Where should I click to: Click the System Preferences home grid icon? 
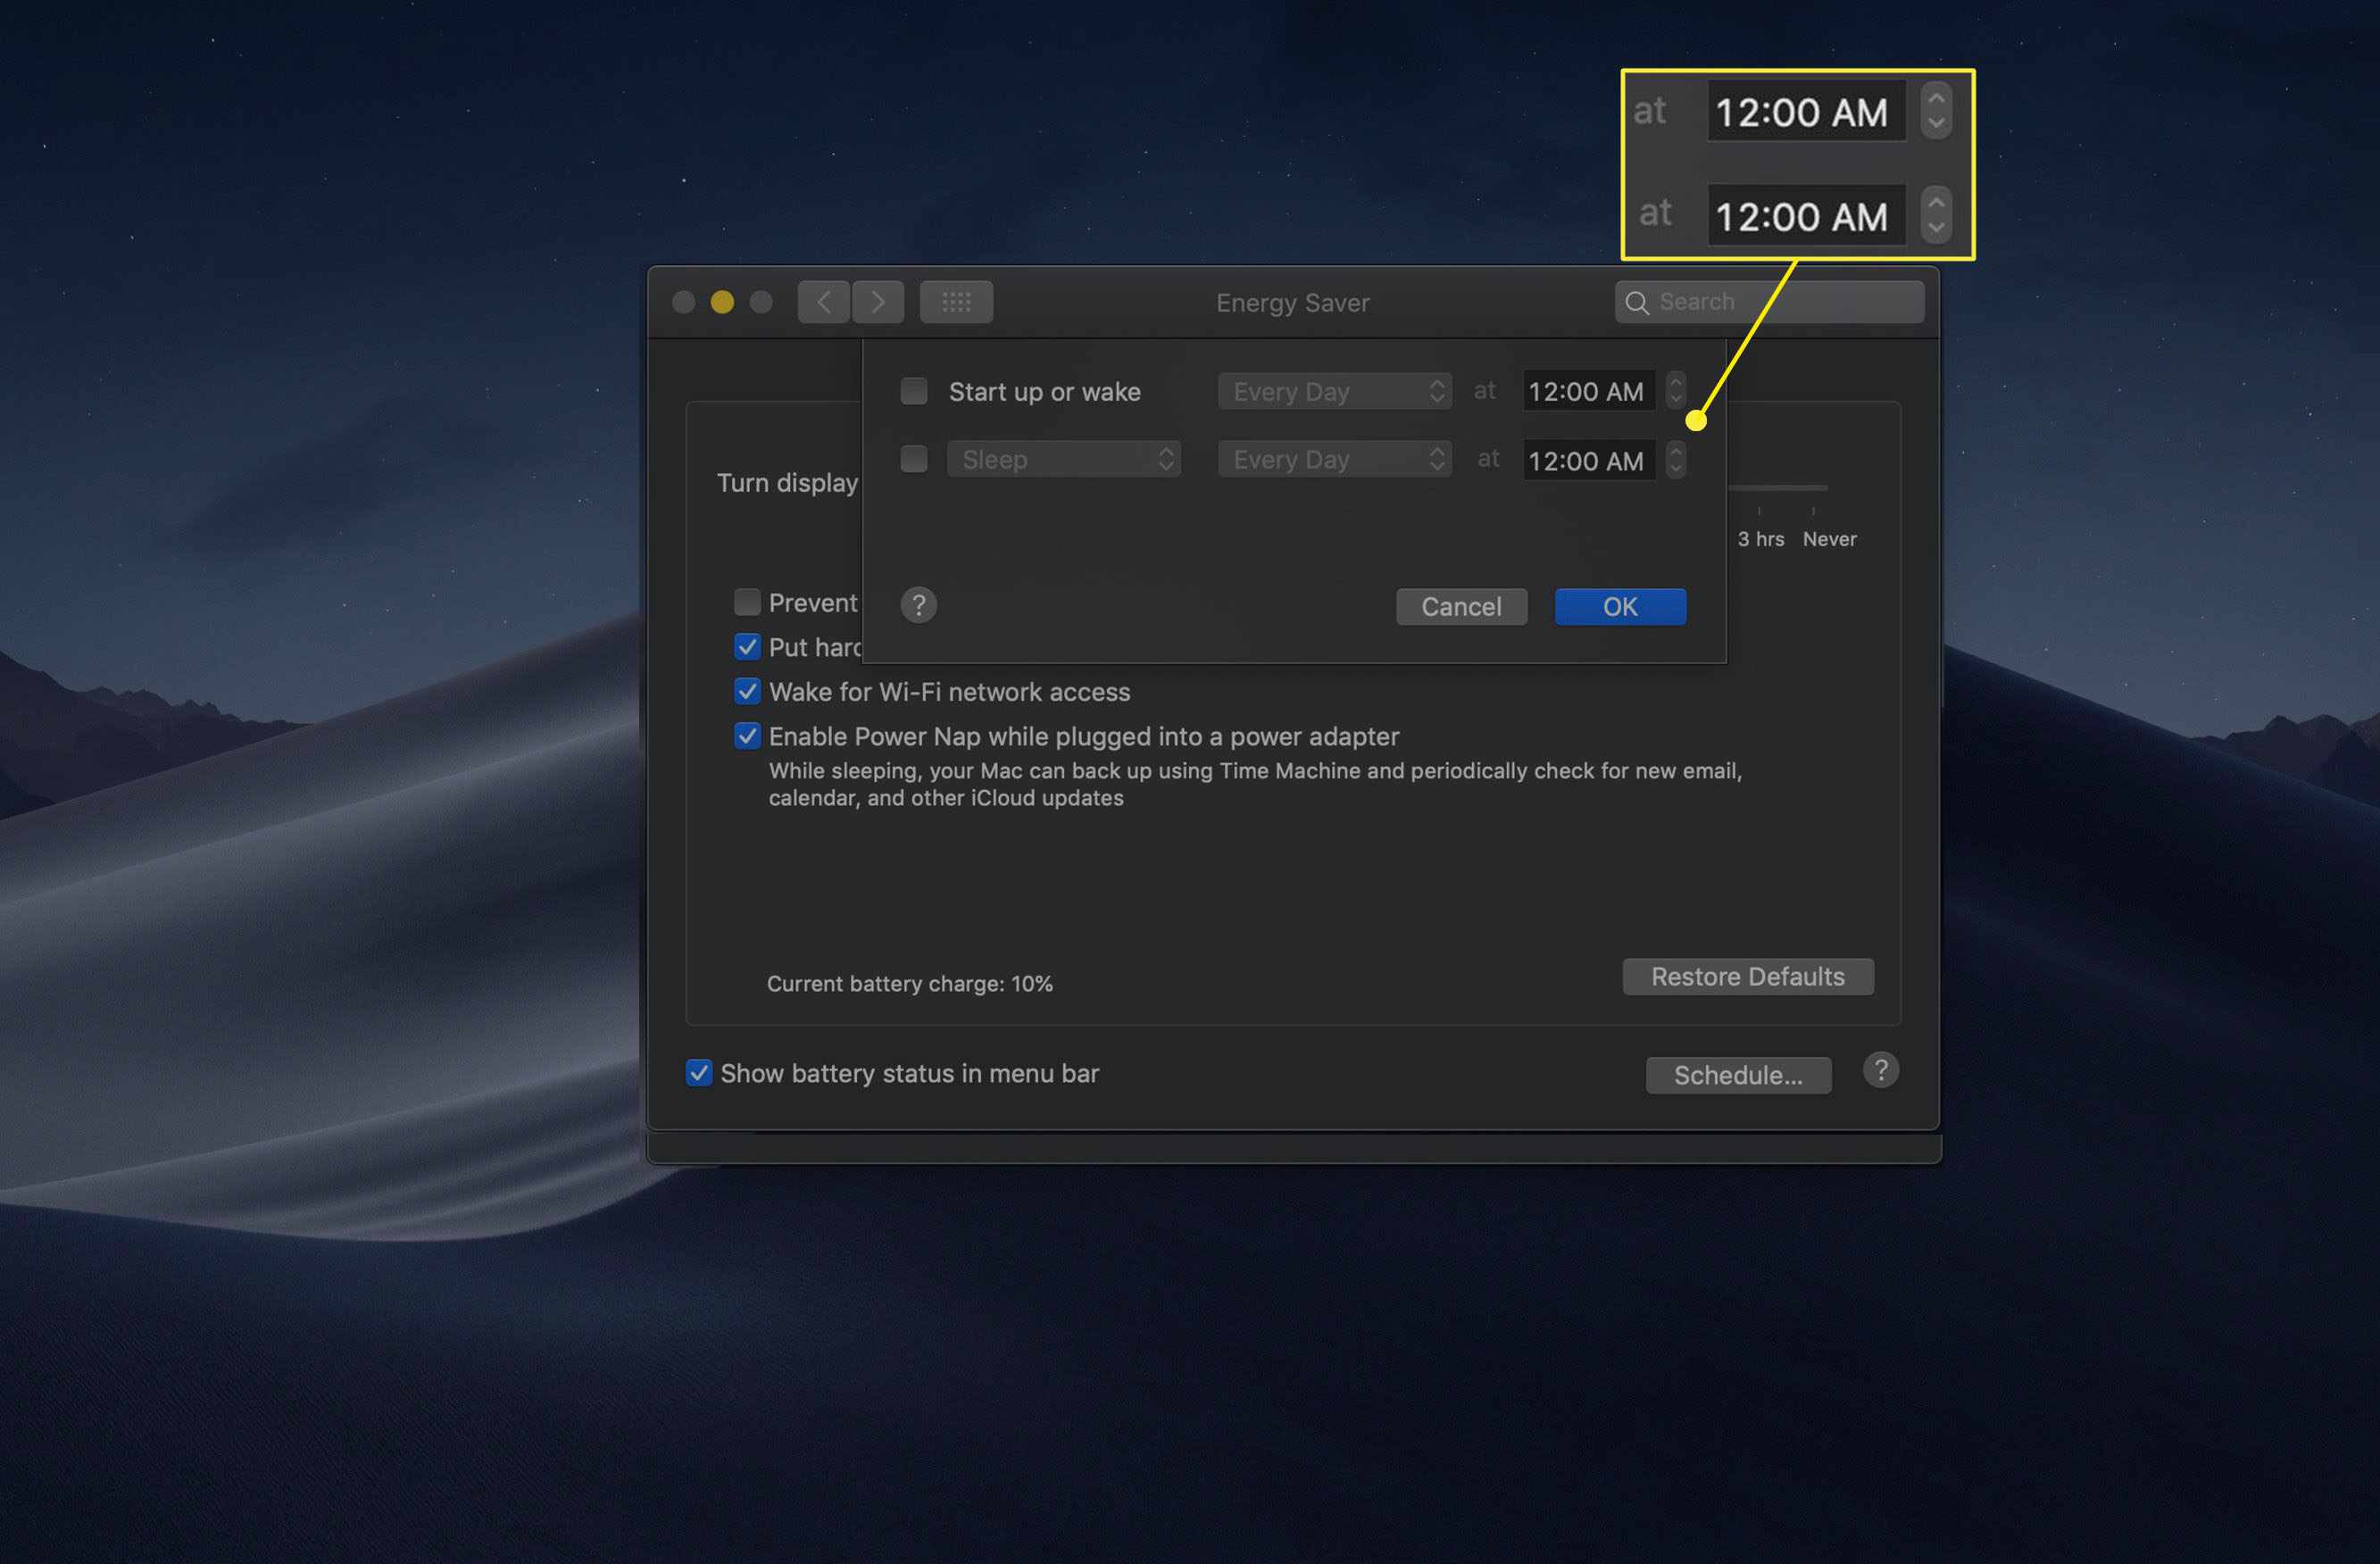coord(958,300)
